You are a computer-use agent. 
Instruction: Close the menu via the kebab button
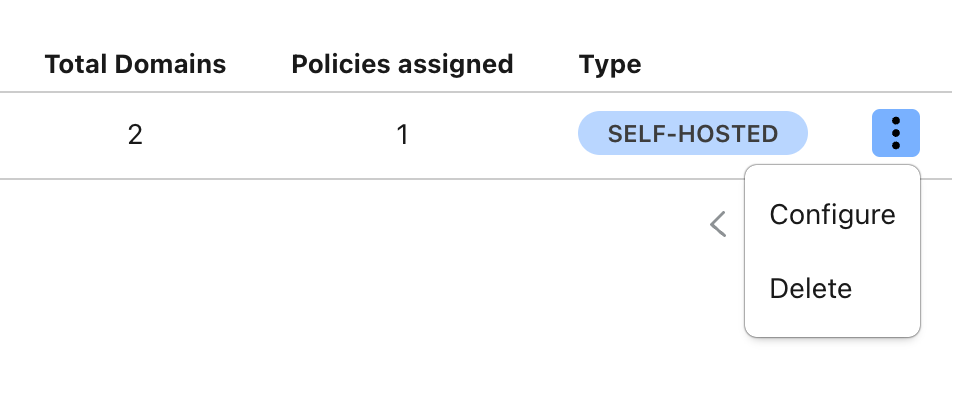[896, 133]
